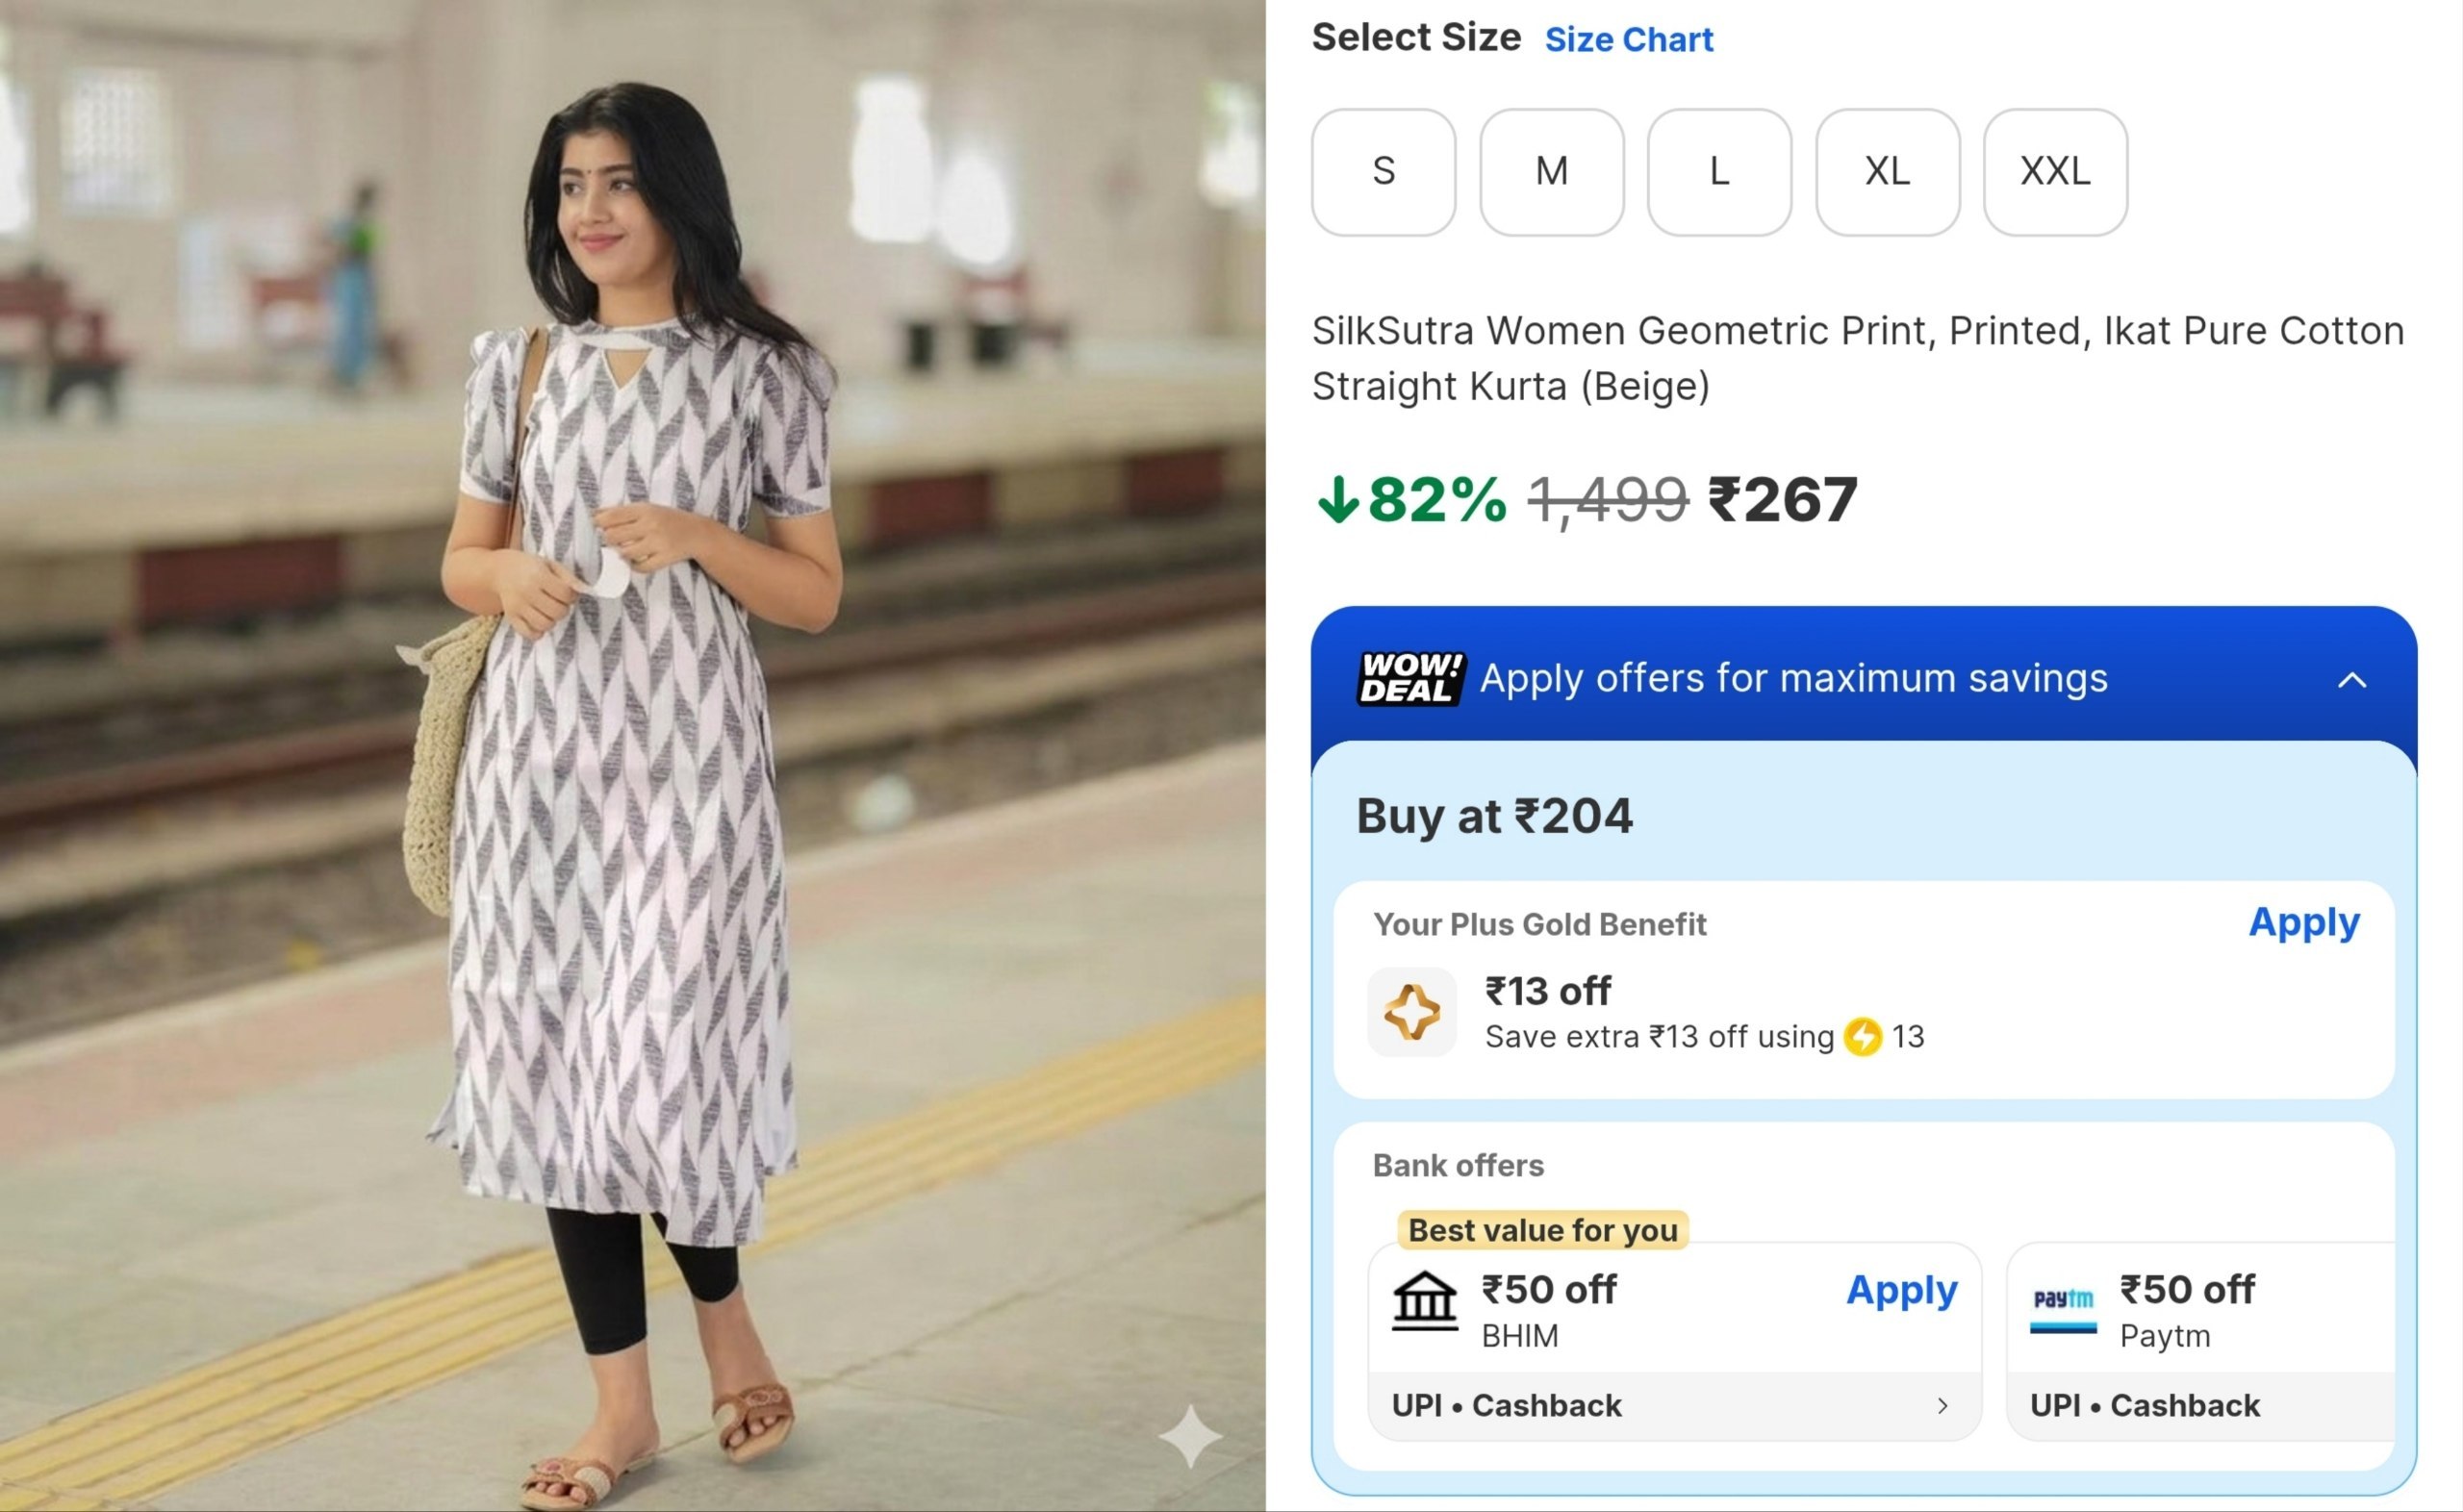Pick size XL
This screenshot has width=2463, height=1512.
pyautogui.click(x=1887, y=172)
